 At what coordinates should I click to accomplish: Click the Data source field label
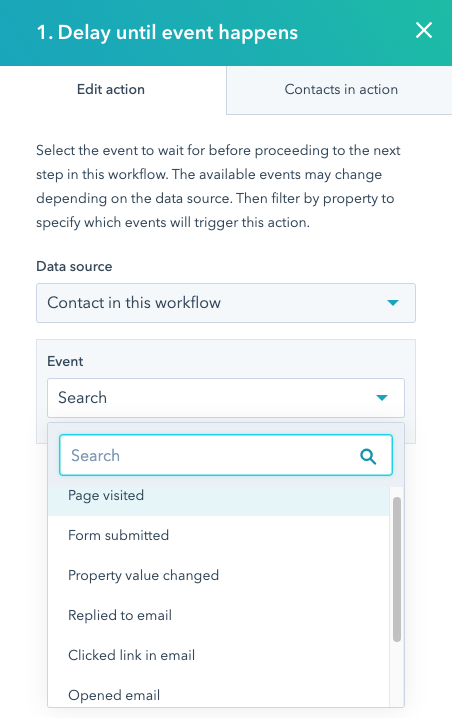pos(74,267)
